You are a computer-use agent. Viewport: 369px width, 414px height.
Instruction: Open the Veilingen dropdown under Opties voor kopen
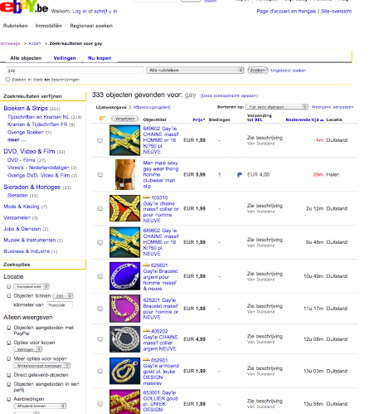28,349
